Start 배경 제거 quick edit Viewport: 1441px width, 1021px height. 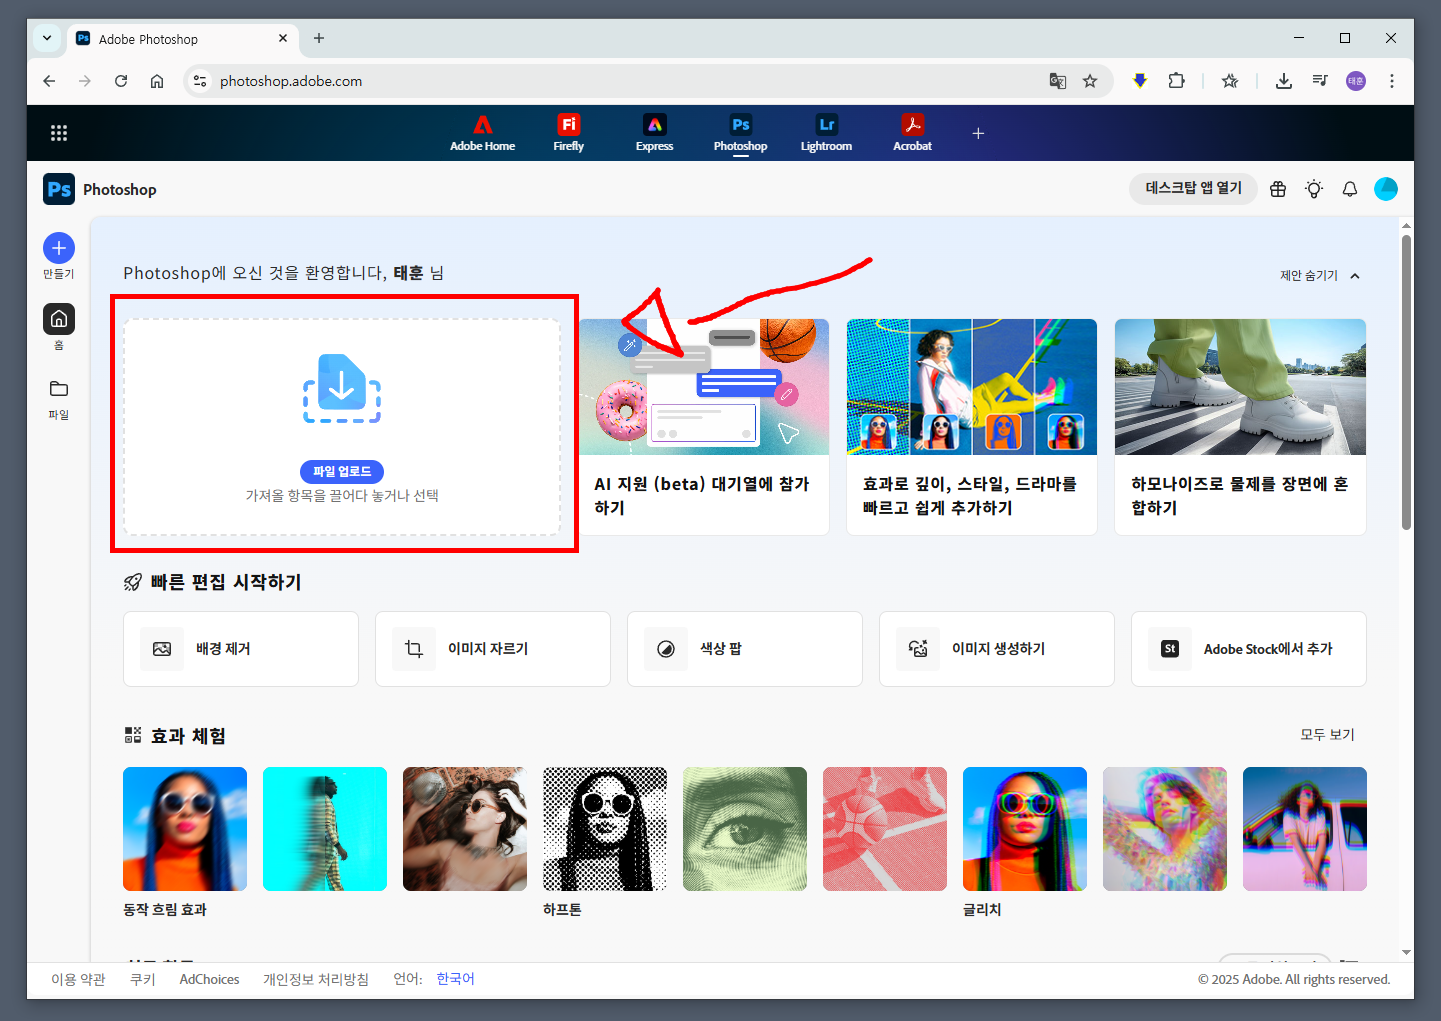(241, 649)
